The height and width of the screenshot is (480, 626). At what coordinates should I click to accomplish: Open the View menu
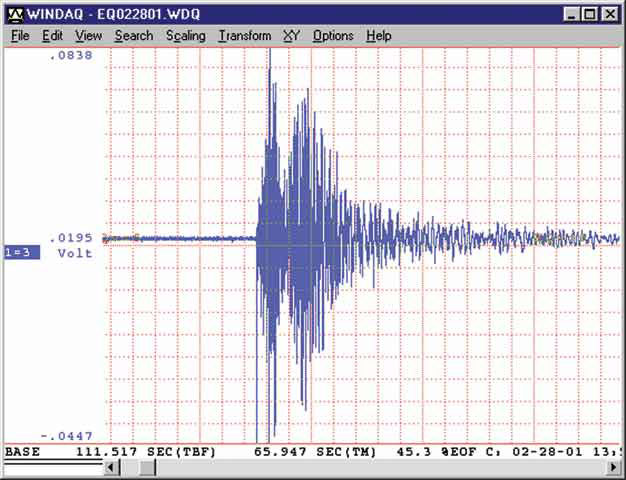click(88, 36)
